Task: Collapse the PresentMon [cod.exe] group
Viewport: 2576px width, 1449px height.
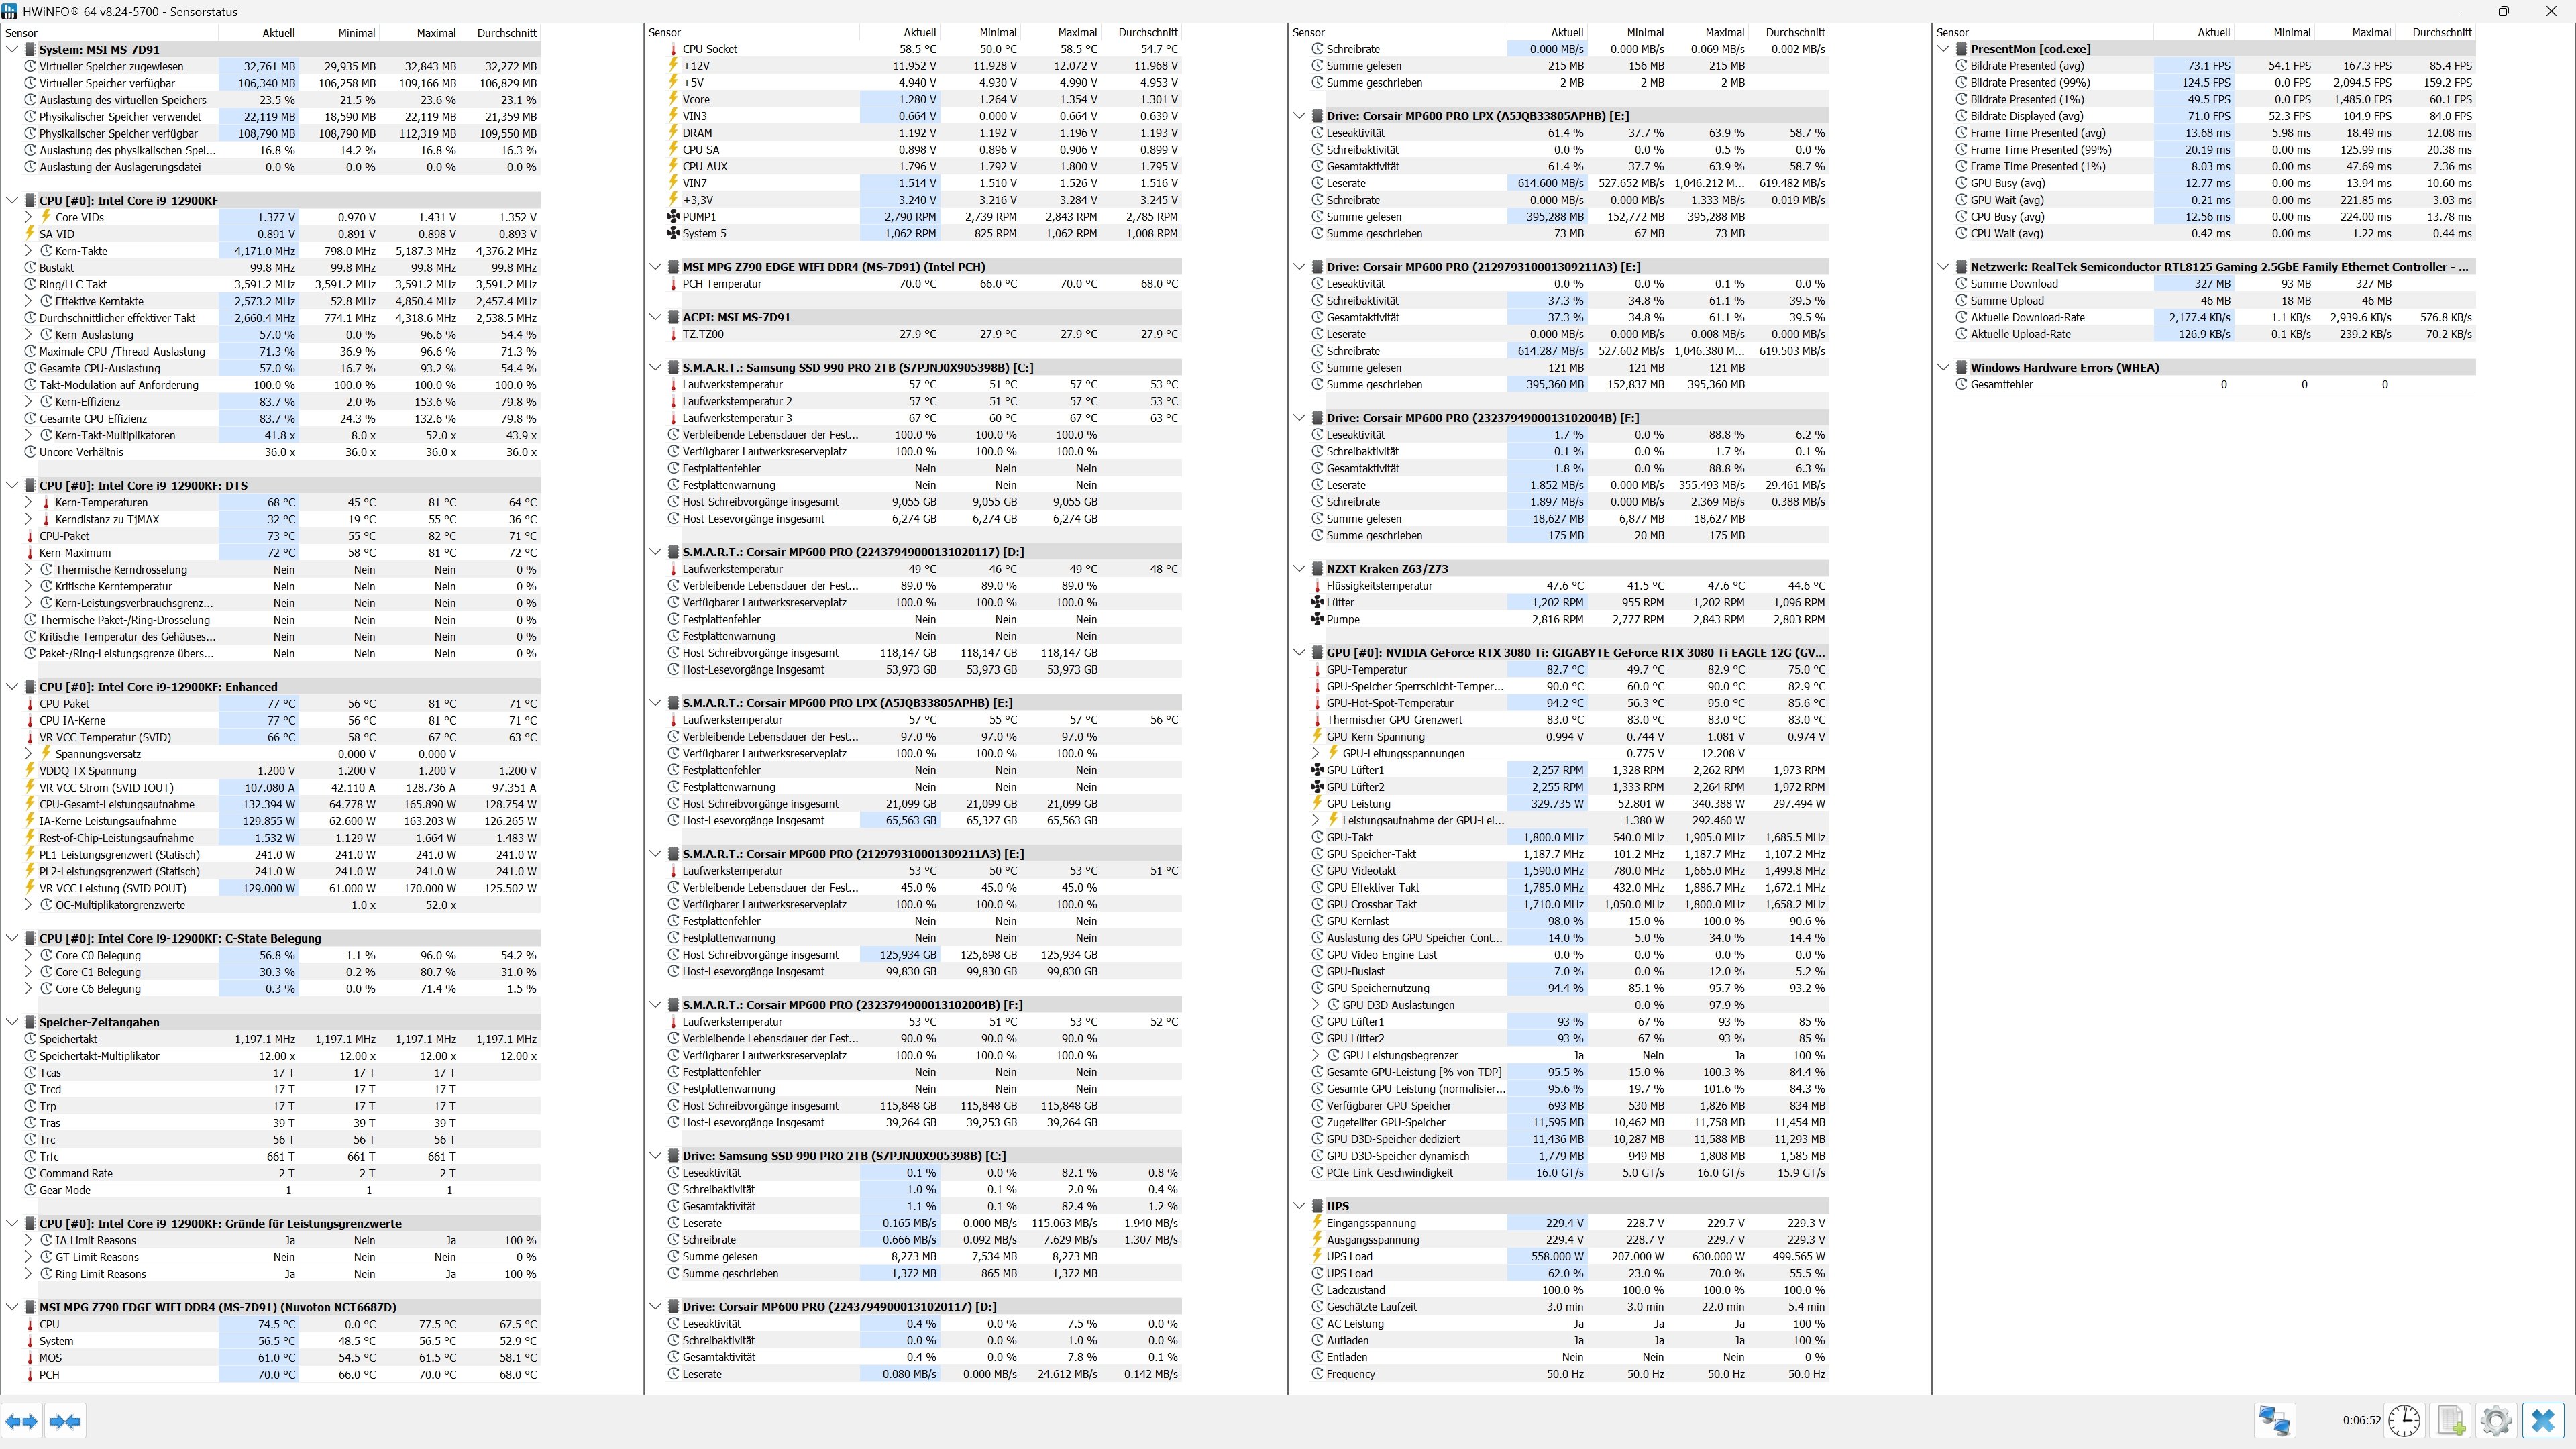Action: [x=1943, y=49]
